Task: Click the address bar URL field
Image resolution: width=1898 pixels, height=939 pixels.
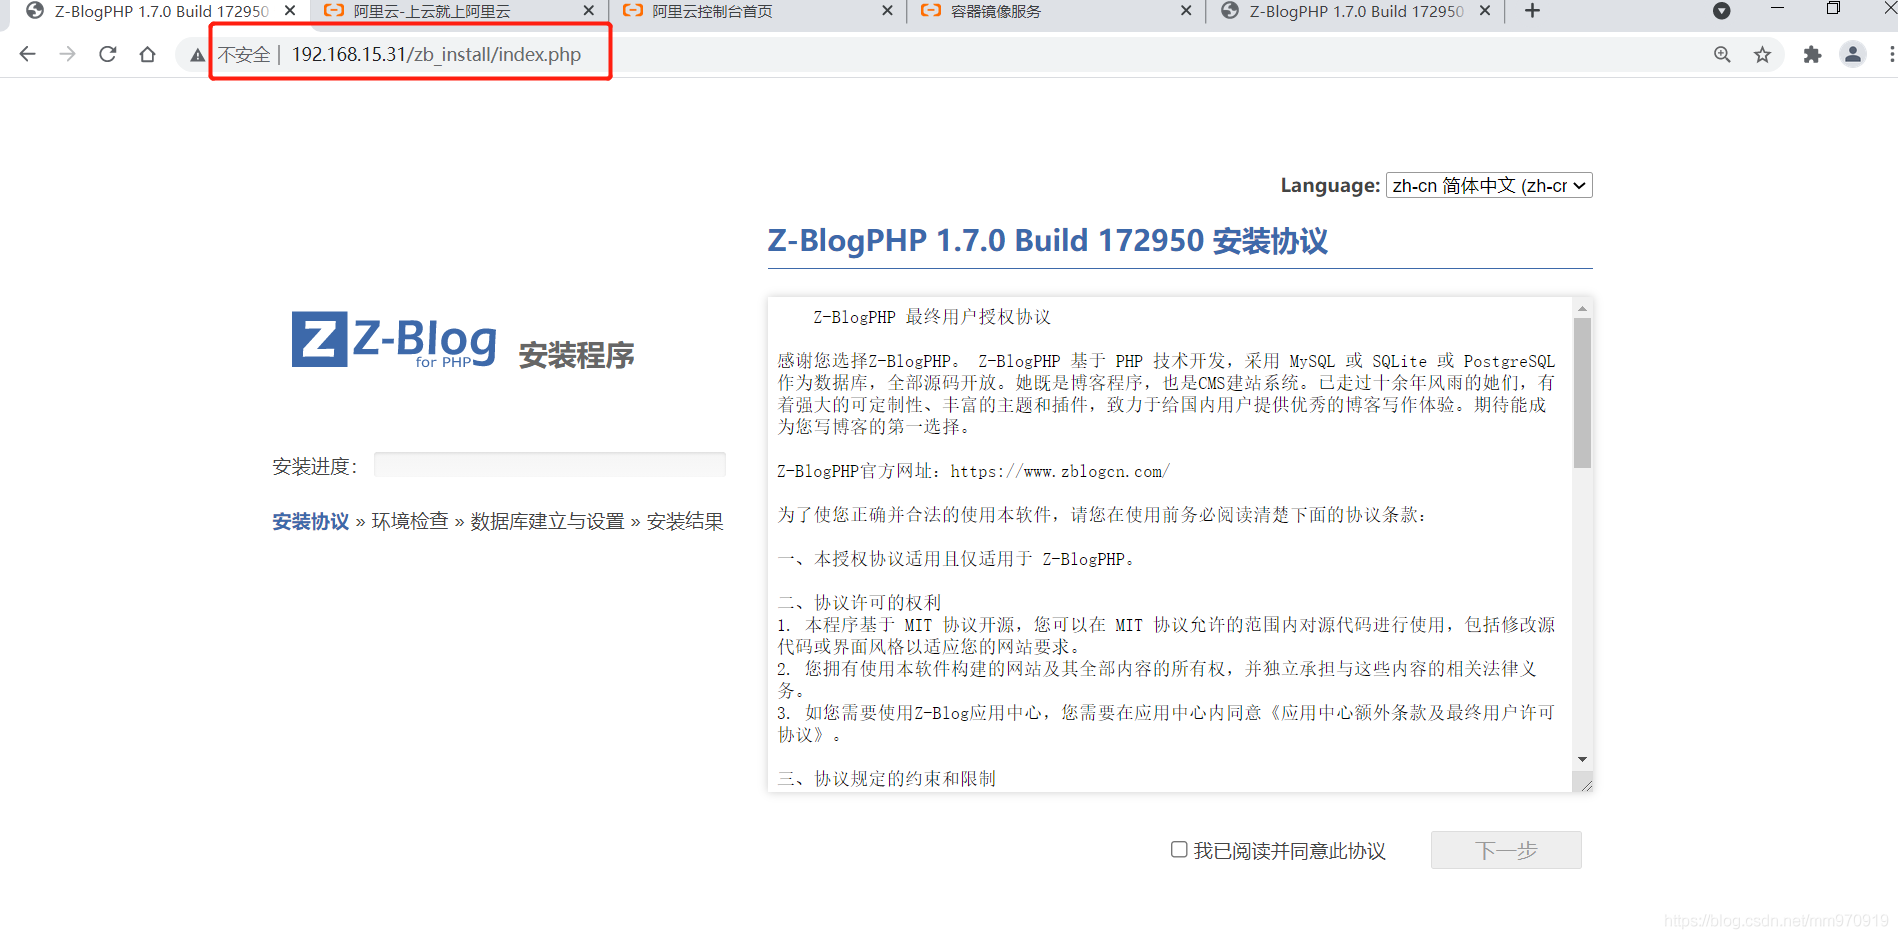Action: tap(436, 54)
